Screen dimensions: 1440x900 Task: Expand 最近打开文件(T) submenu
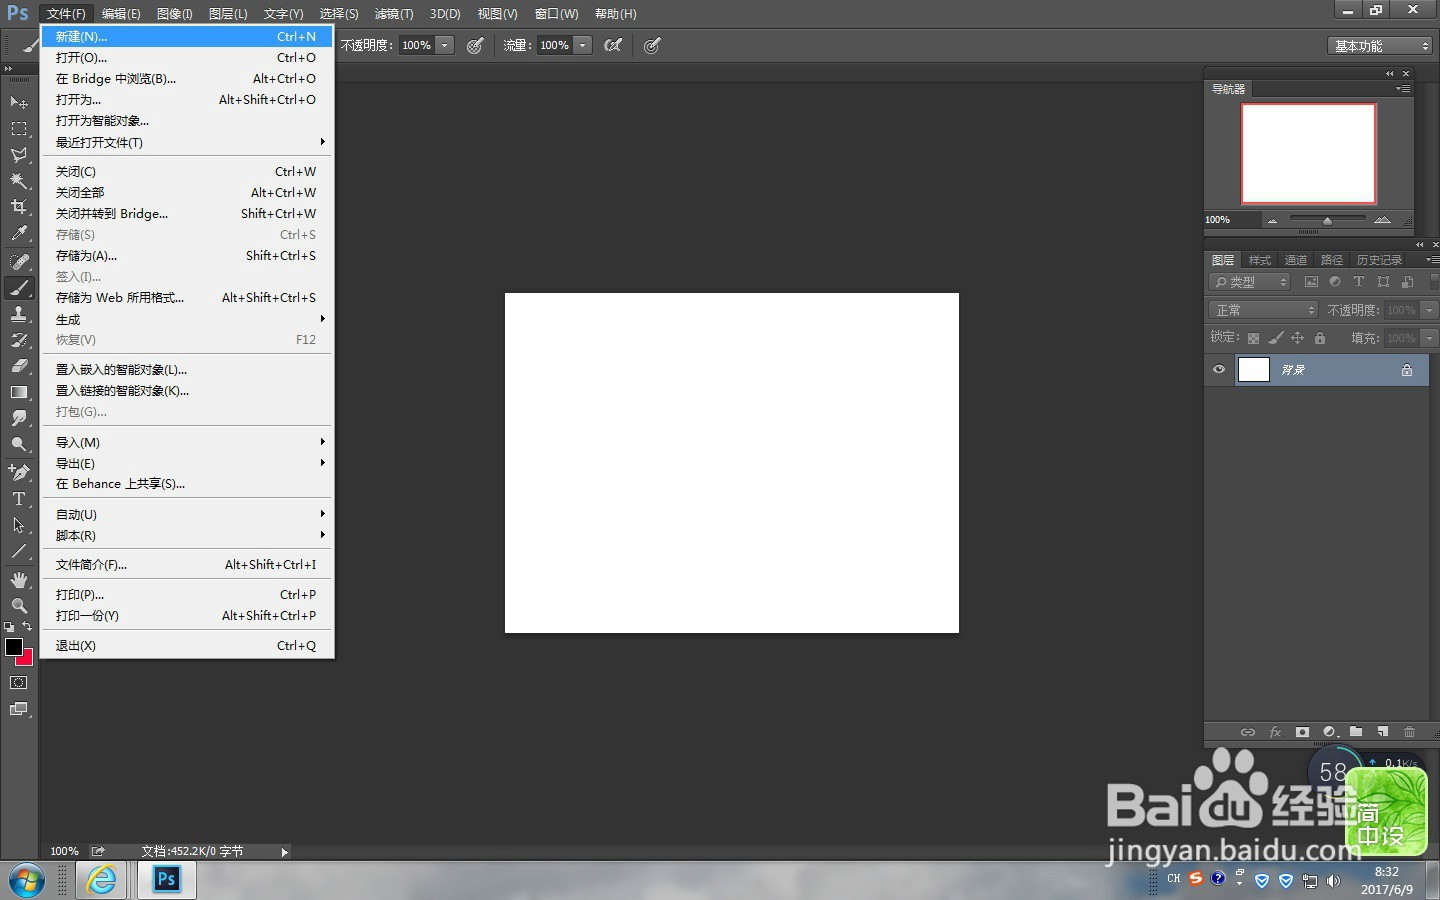(x=187, y=142)
